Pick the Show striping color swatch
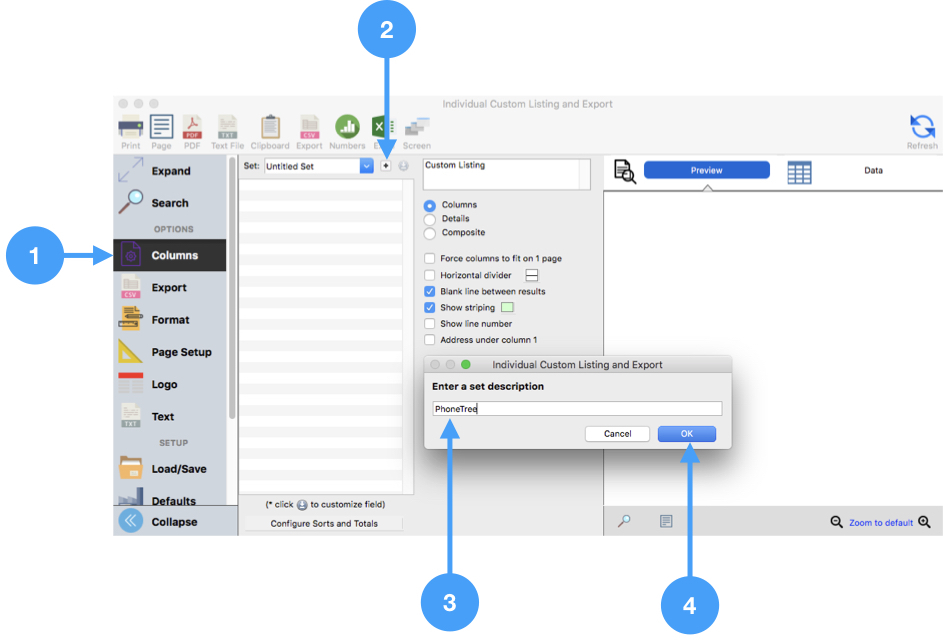The height and width of the screenshot is (640, 944). (x=507, y=308)
